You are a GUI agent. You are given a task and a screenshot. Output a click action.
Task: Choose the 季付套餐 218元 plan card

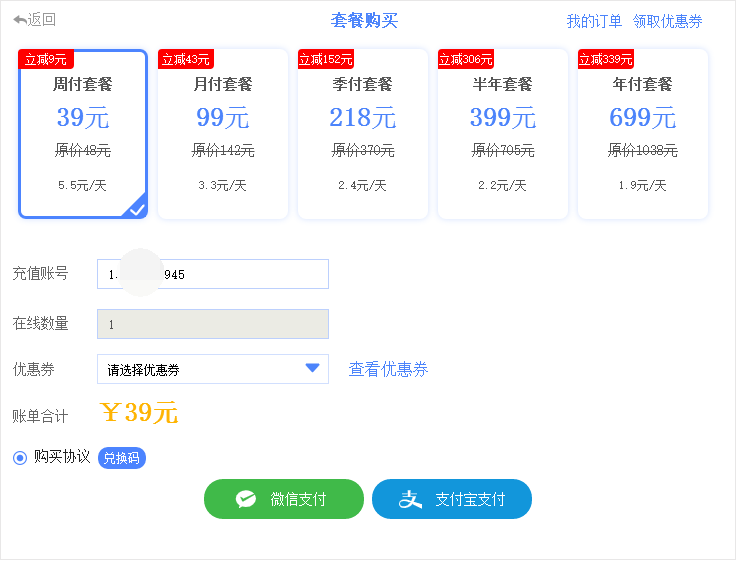pos(362,134)
